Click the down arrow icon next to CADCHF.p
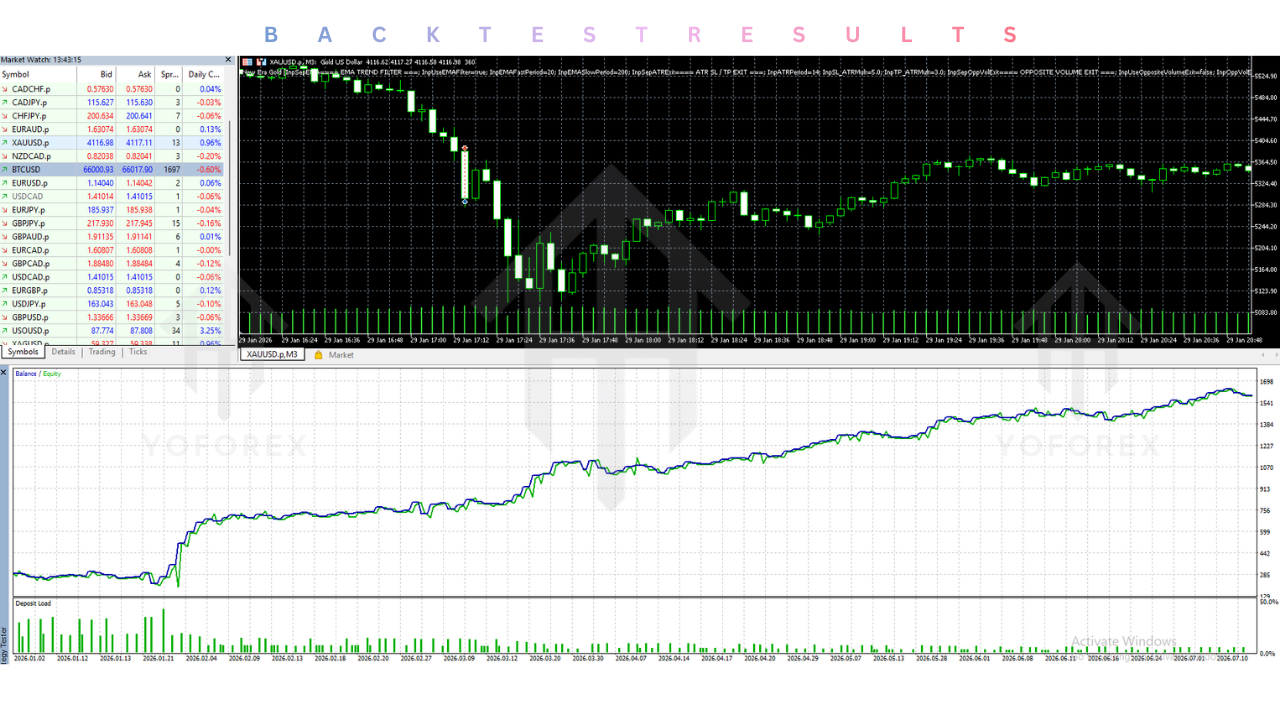1280x720 pixels. [6, 89]
